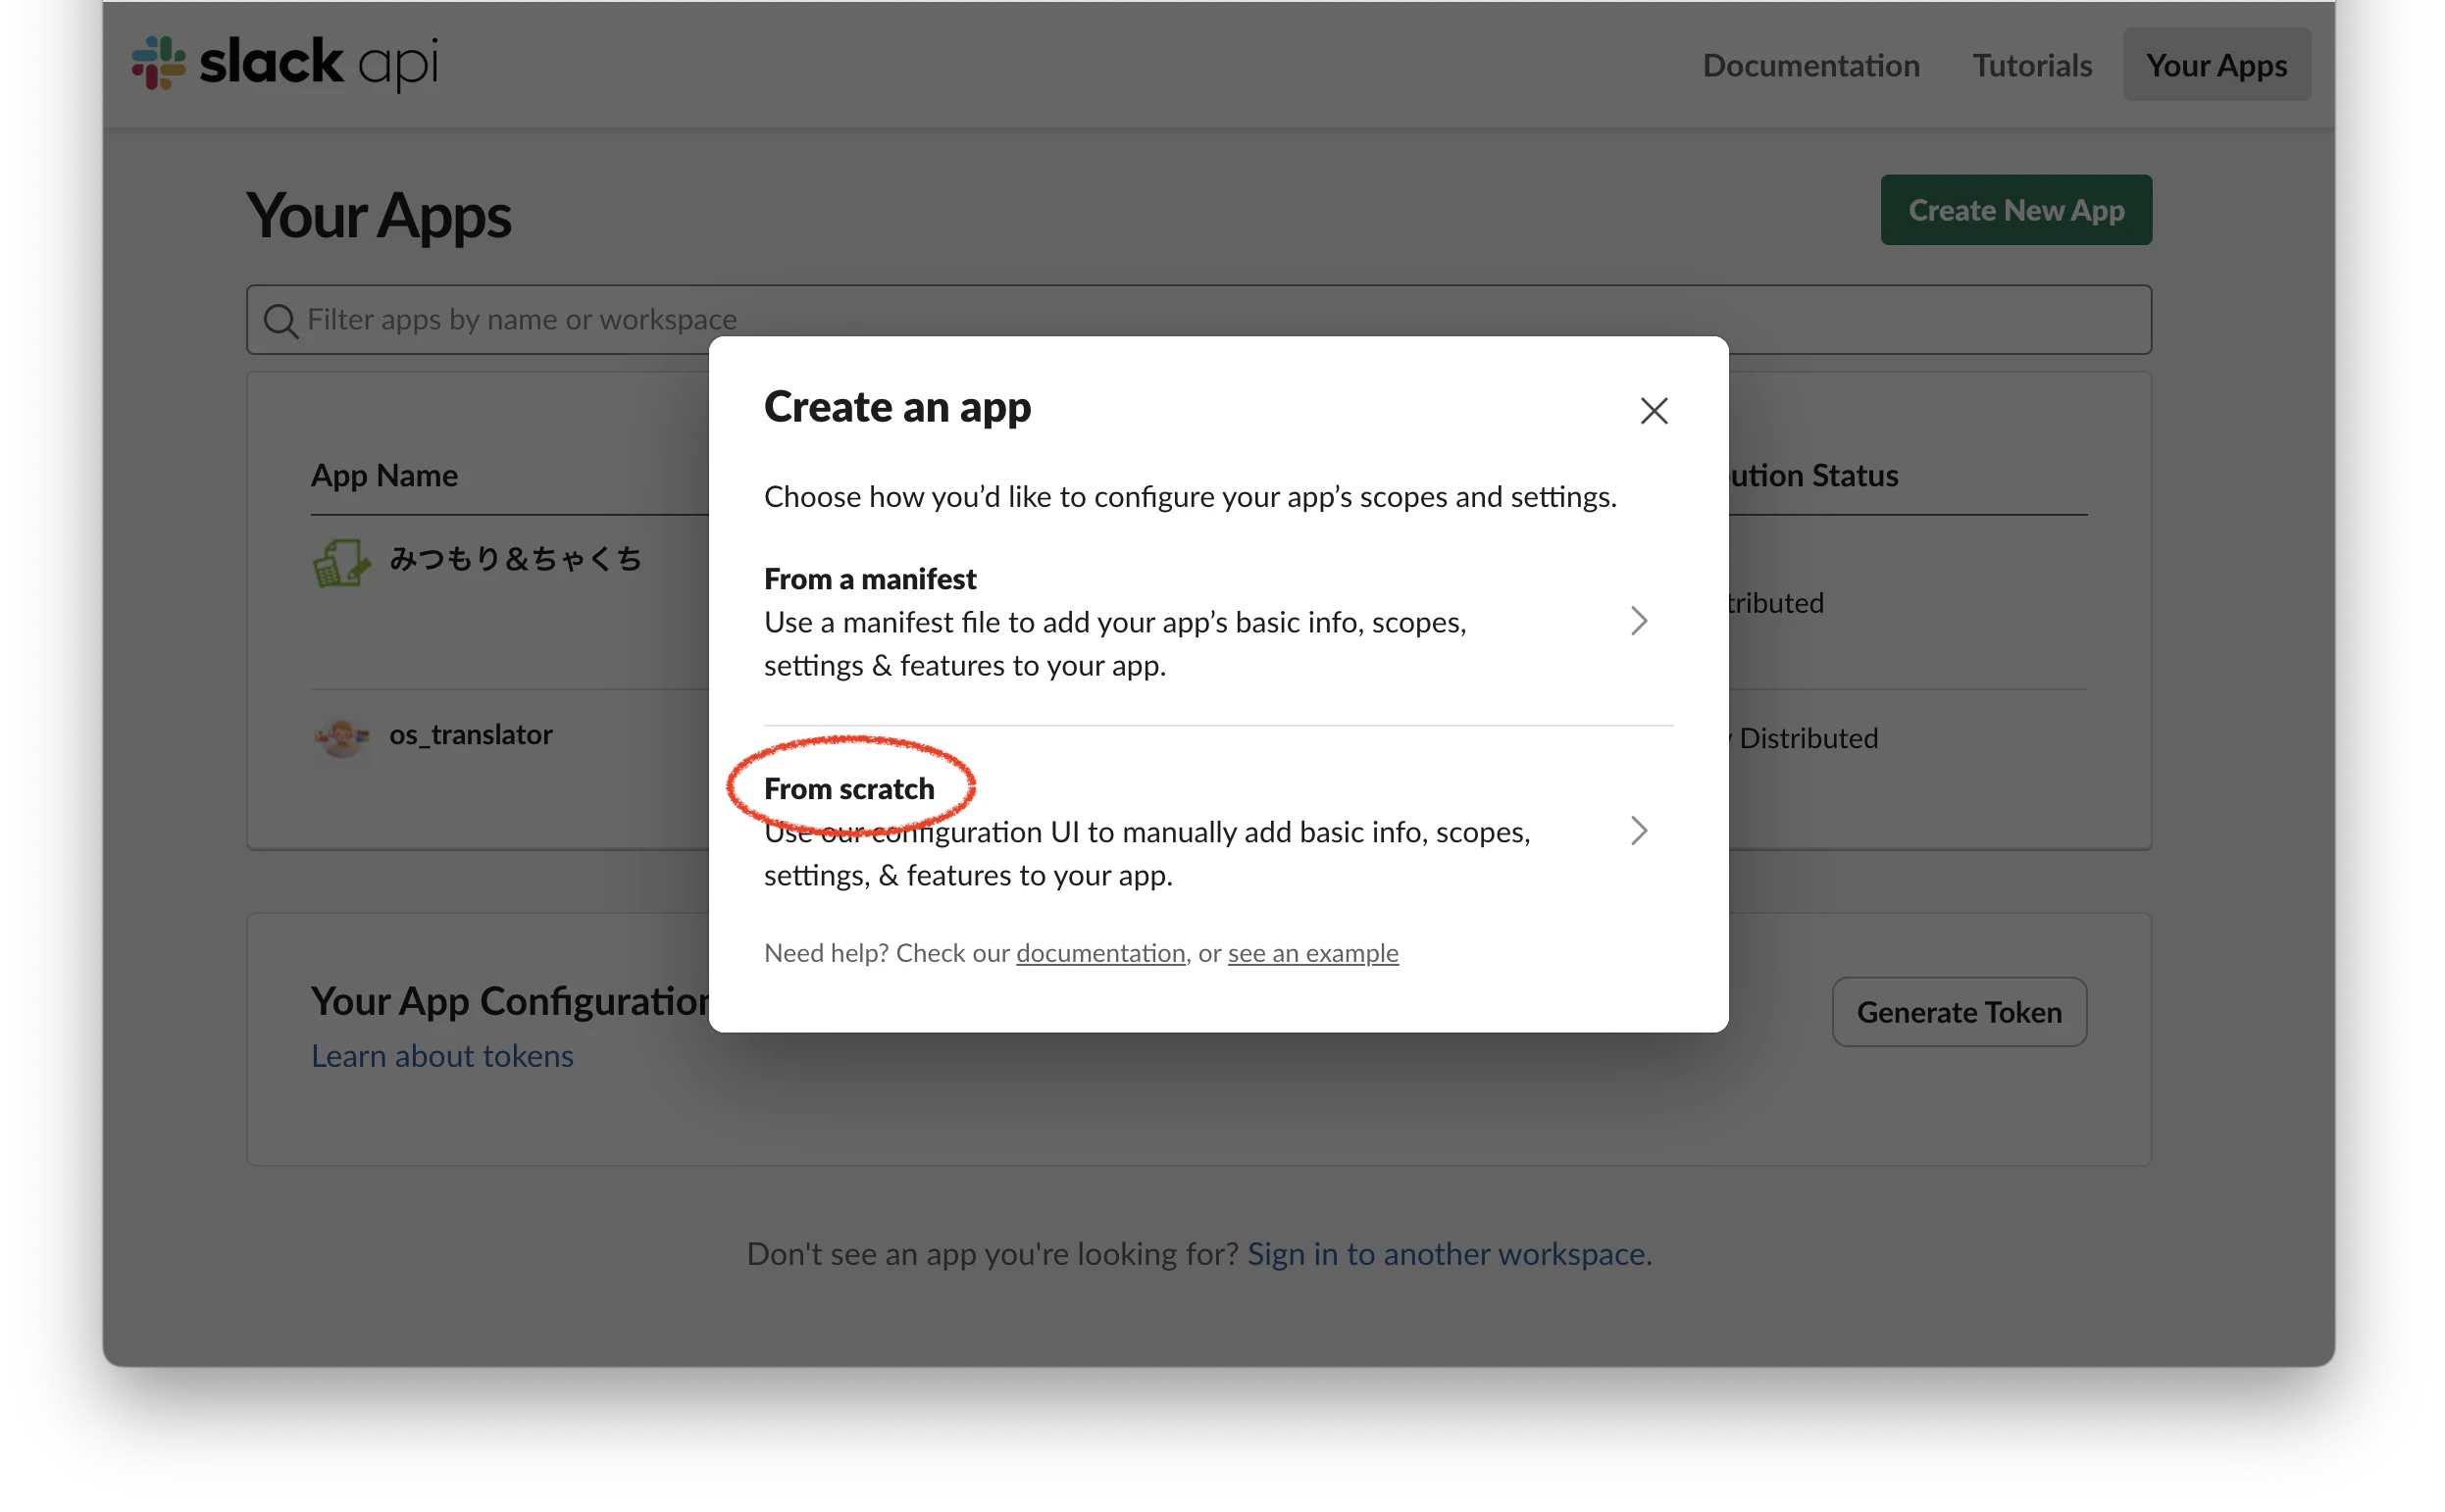Choose the From scratch option
The width and height of the screenshot is (2445, 1512).
[x=1218, y=832]
